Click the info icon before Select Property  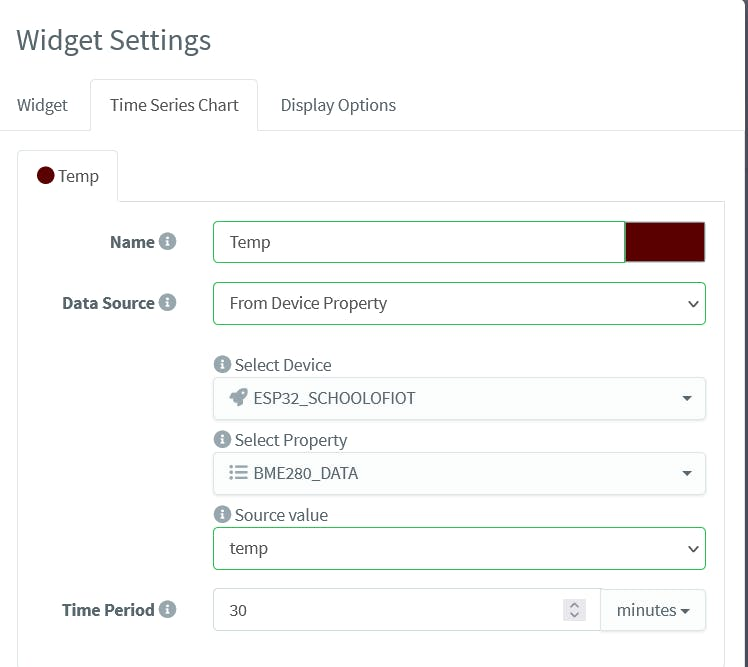pos(222,440)
